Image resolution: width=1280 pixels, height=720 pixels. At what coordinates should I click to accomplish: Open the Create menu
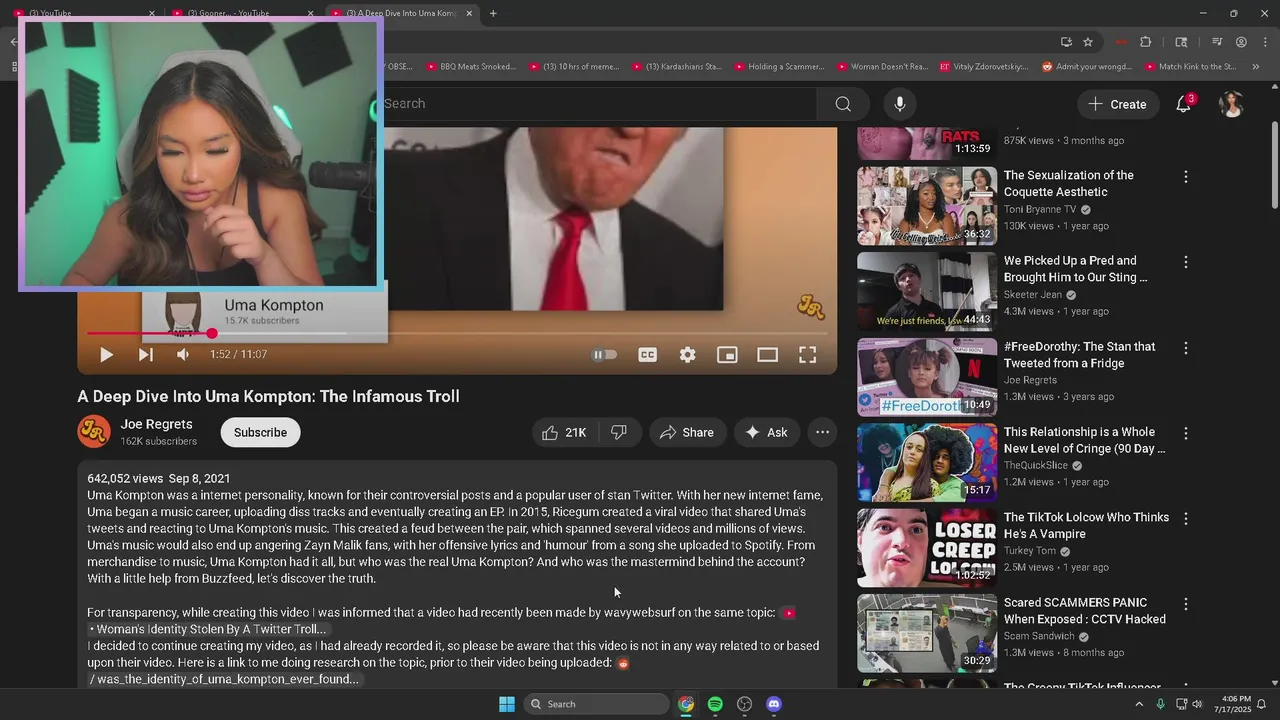[1117, 104]
